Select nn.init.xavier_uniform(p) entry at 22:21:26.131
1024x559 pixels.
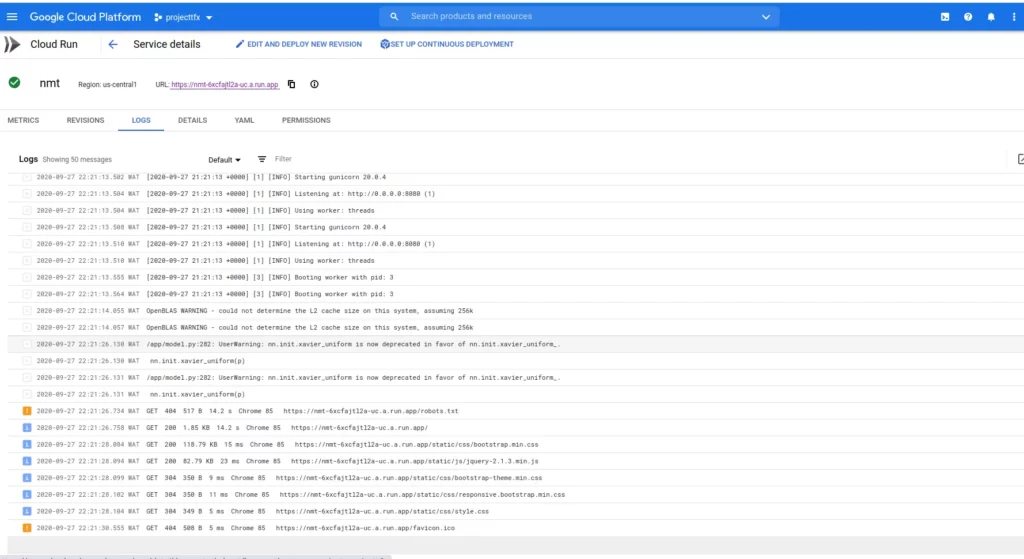click(516, 394)
